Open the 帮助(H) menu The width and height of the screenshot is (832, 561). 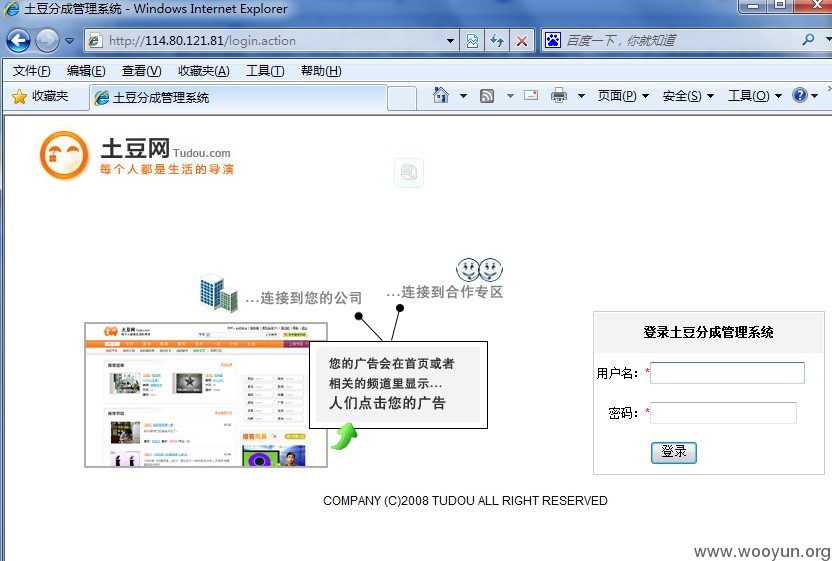click(x=320, y=71)
